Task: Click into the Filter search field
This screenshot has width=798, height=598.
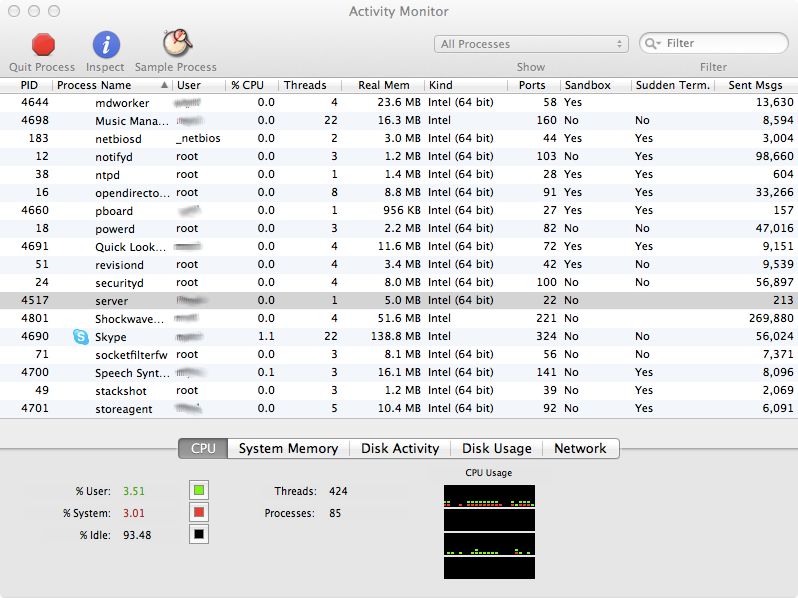Action: click(x=714, y=43)
